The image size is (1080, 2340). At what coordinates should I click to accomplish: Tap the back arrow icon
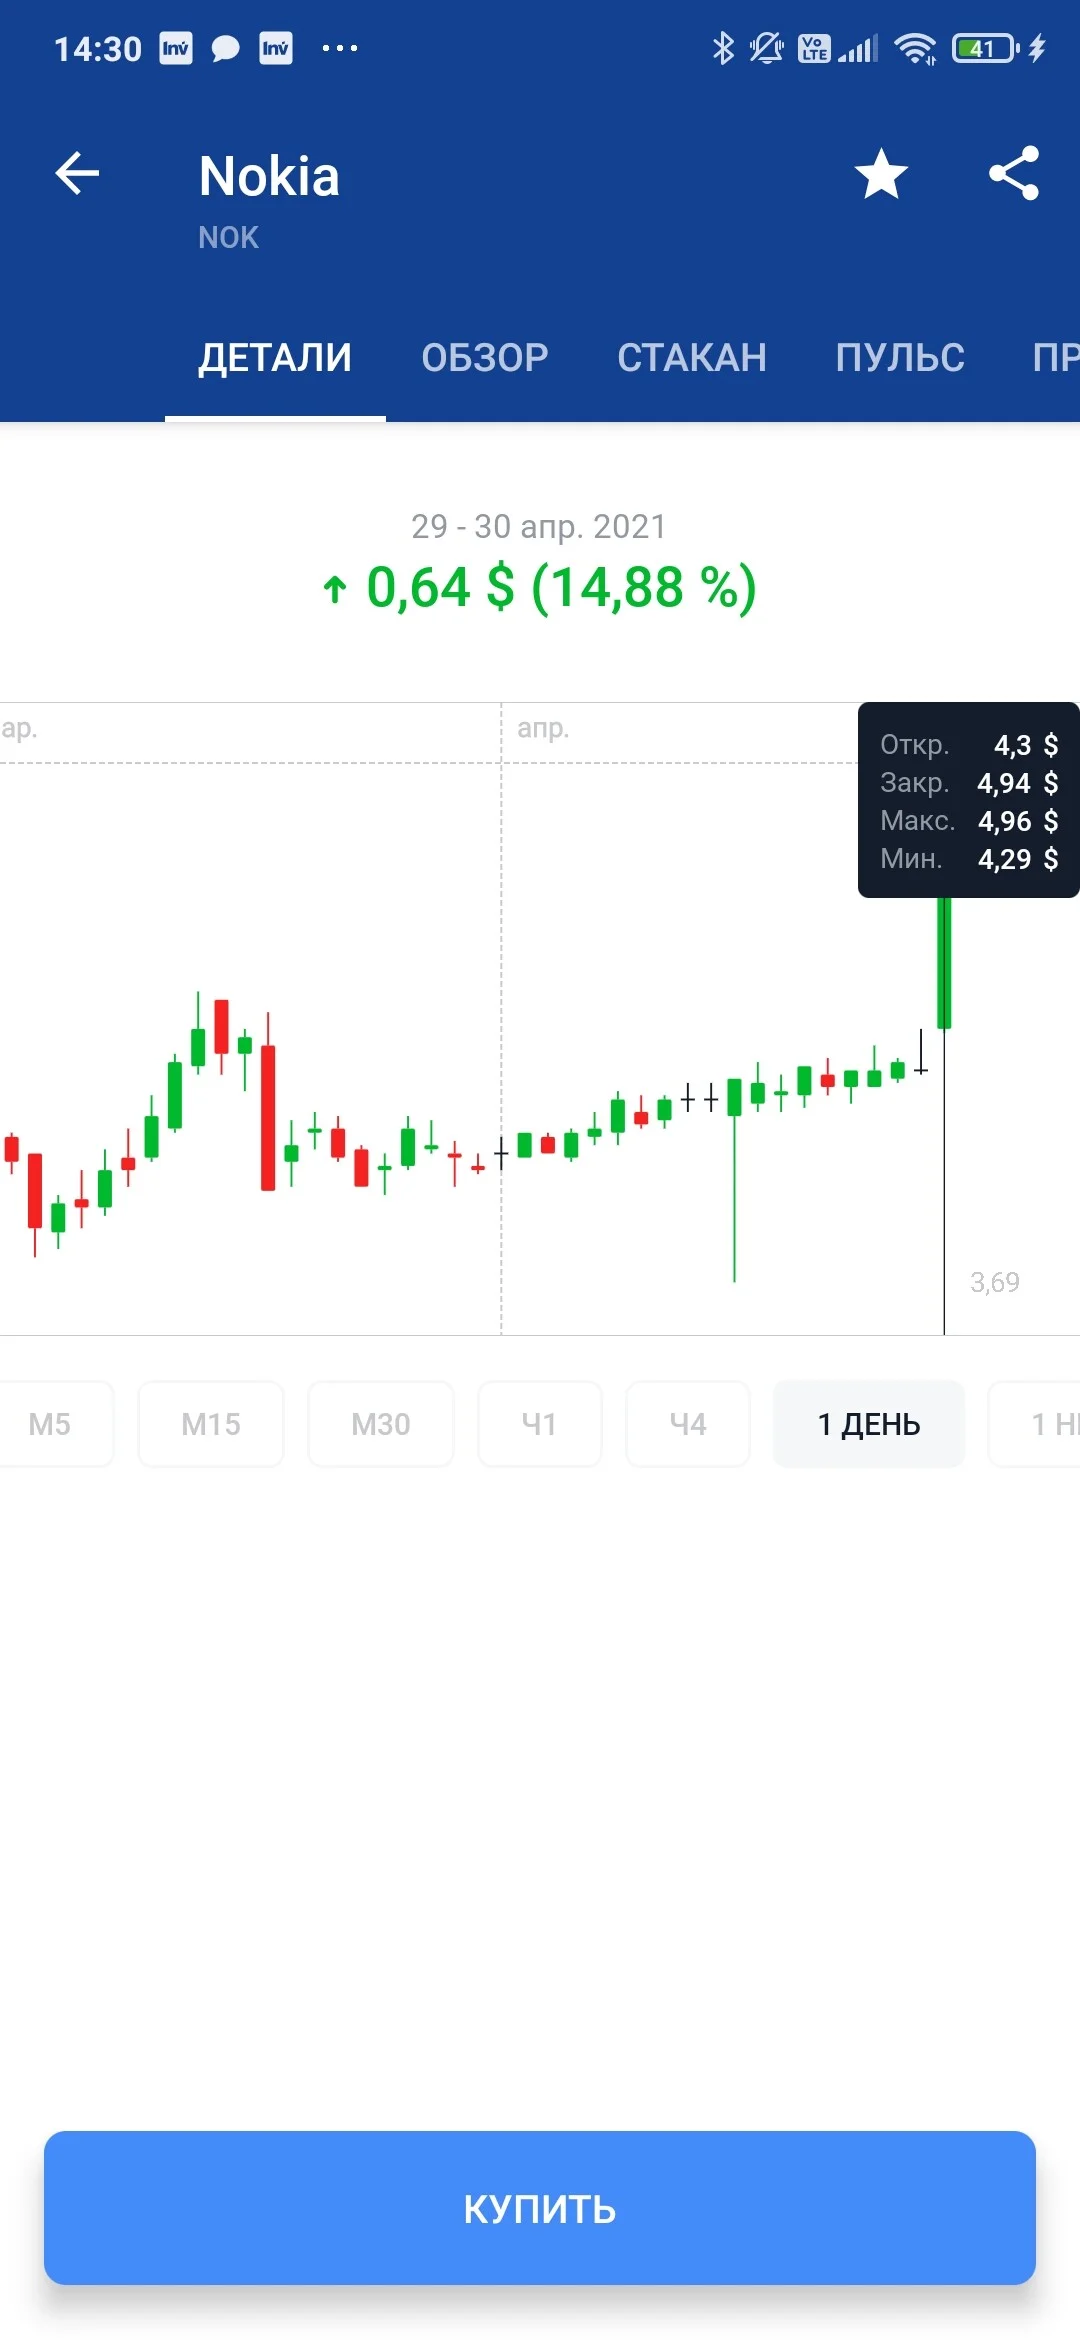(x=77, y=174)
